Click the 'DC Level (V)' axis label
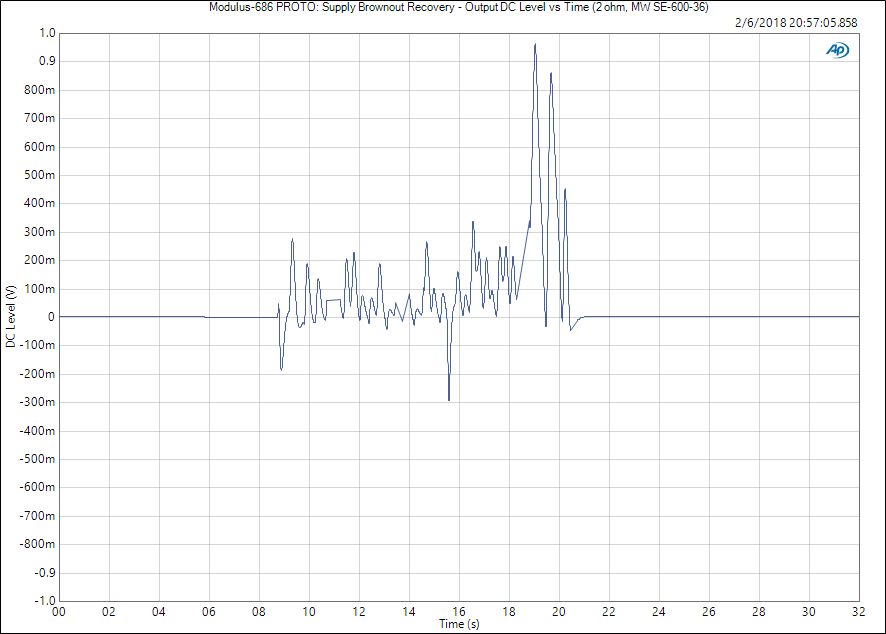Screen dimensions: 886x634 click(x=11, y=316)
